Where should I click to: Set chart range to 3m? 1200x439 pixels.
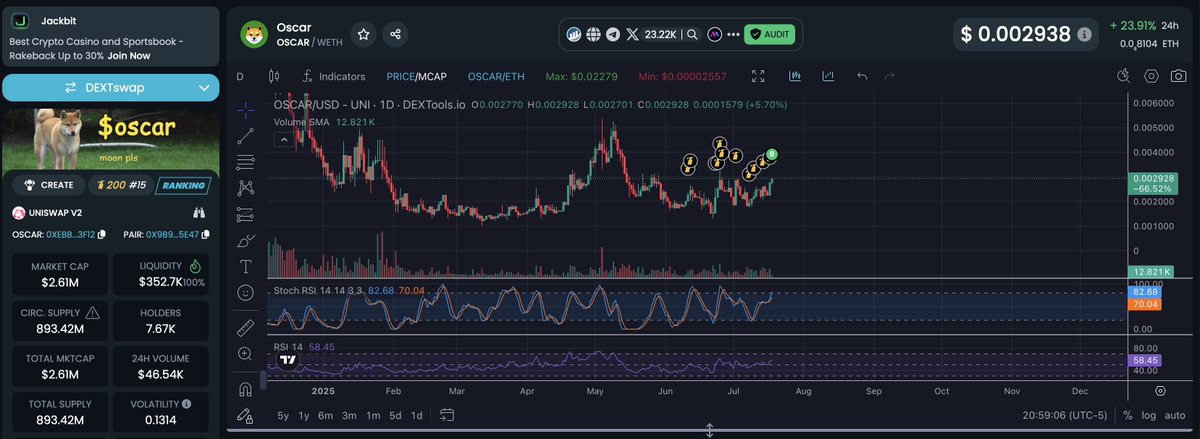tap(349, 415)
